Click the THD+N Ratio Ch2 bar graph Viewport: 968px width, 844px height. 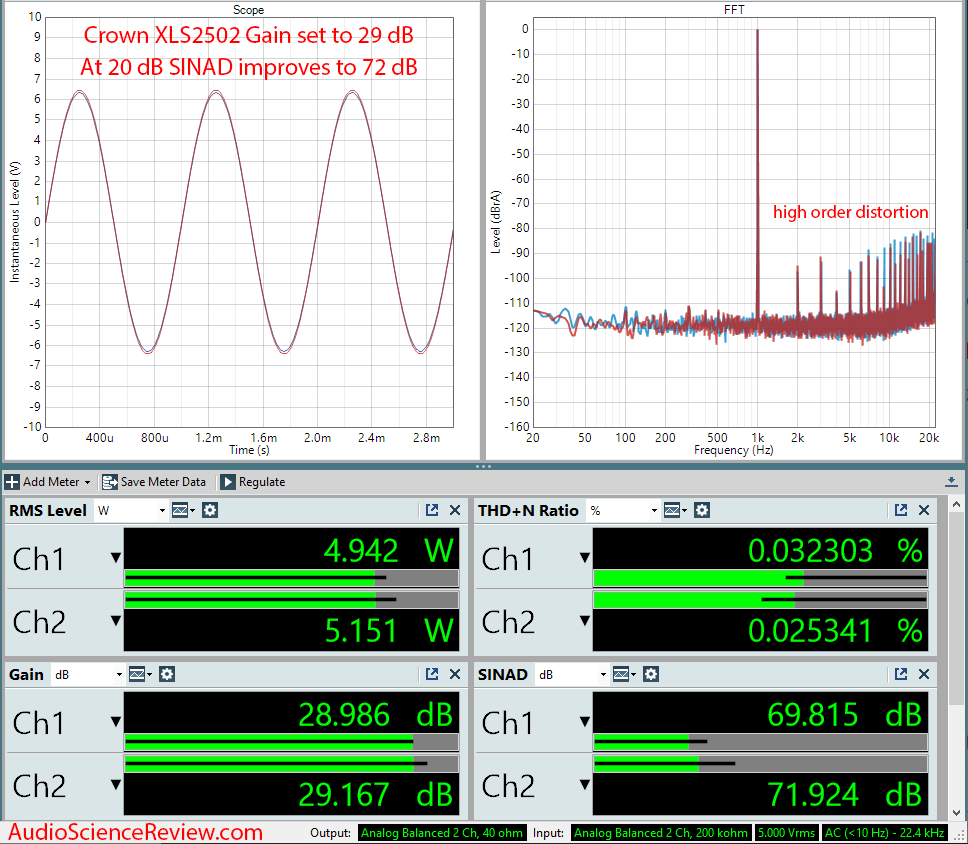(760, 600)
